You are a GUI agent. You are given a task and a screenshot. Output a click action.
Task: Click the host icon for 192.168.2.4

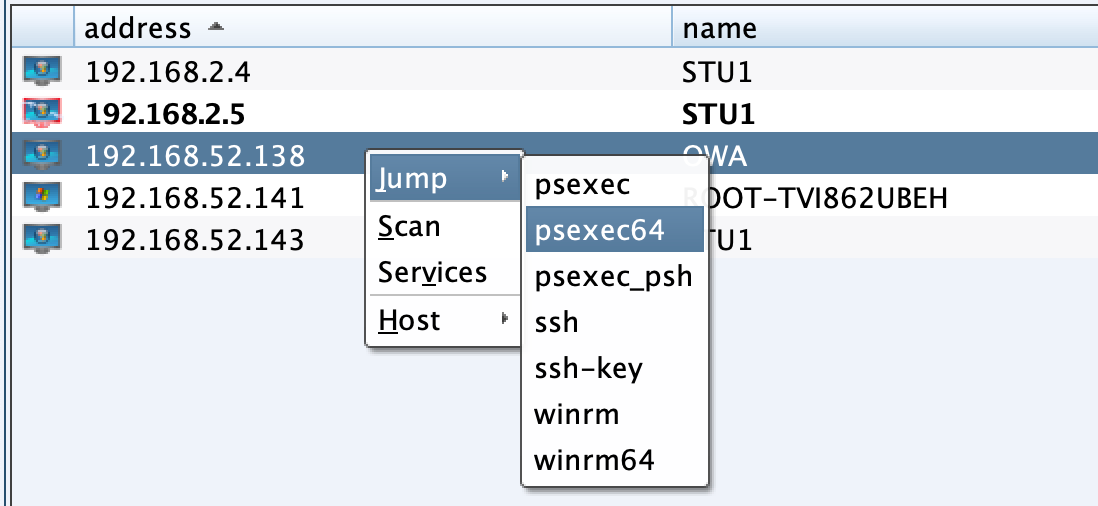pyautogui.click(x=42, y=72)
